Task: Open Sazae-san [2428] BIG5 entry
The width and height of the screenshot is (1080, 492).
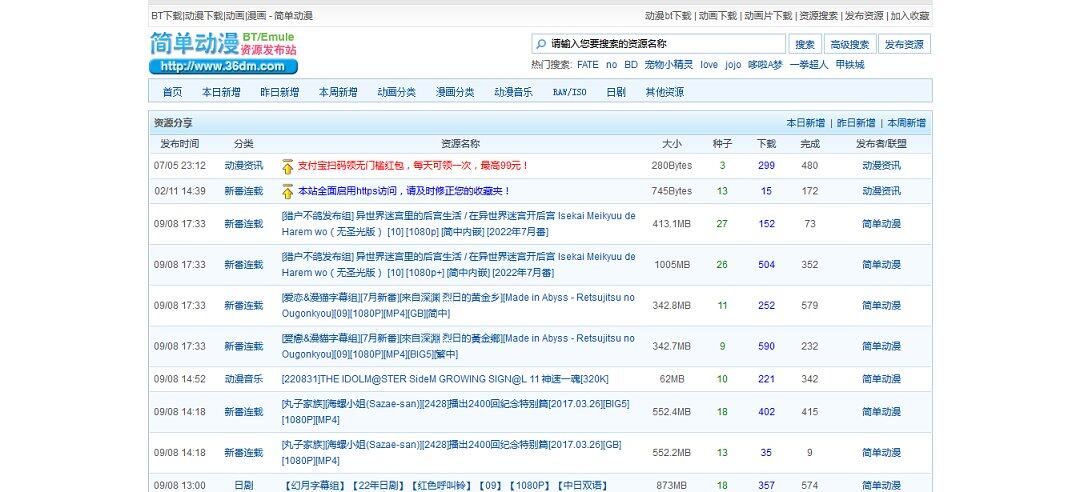Action: point(455,411)
